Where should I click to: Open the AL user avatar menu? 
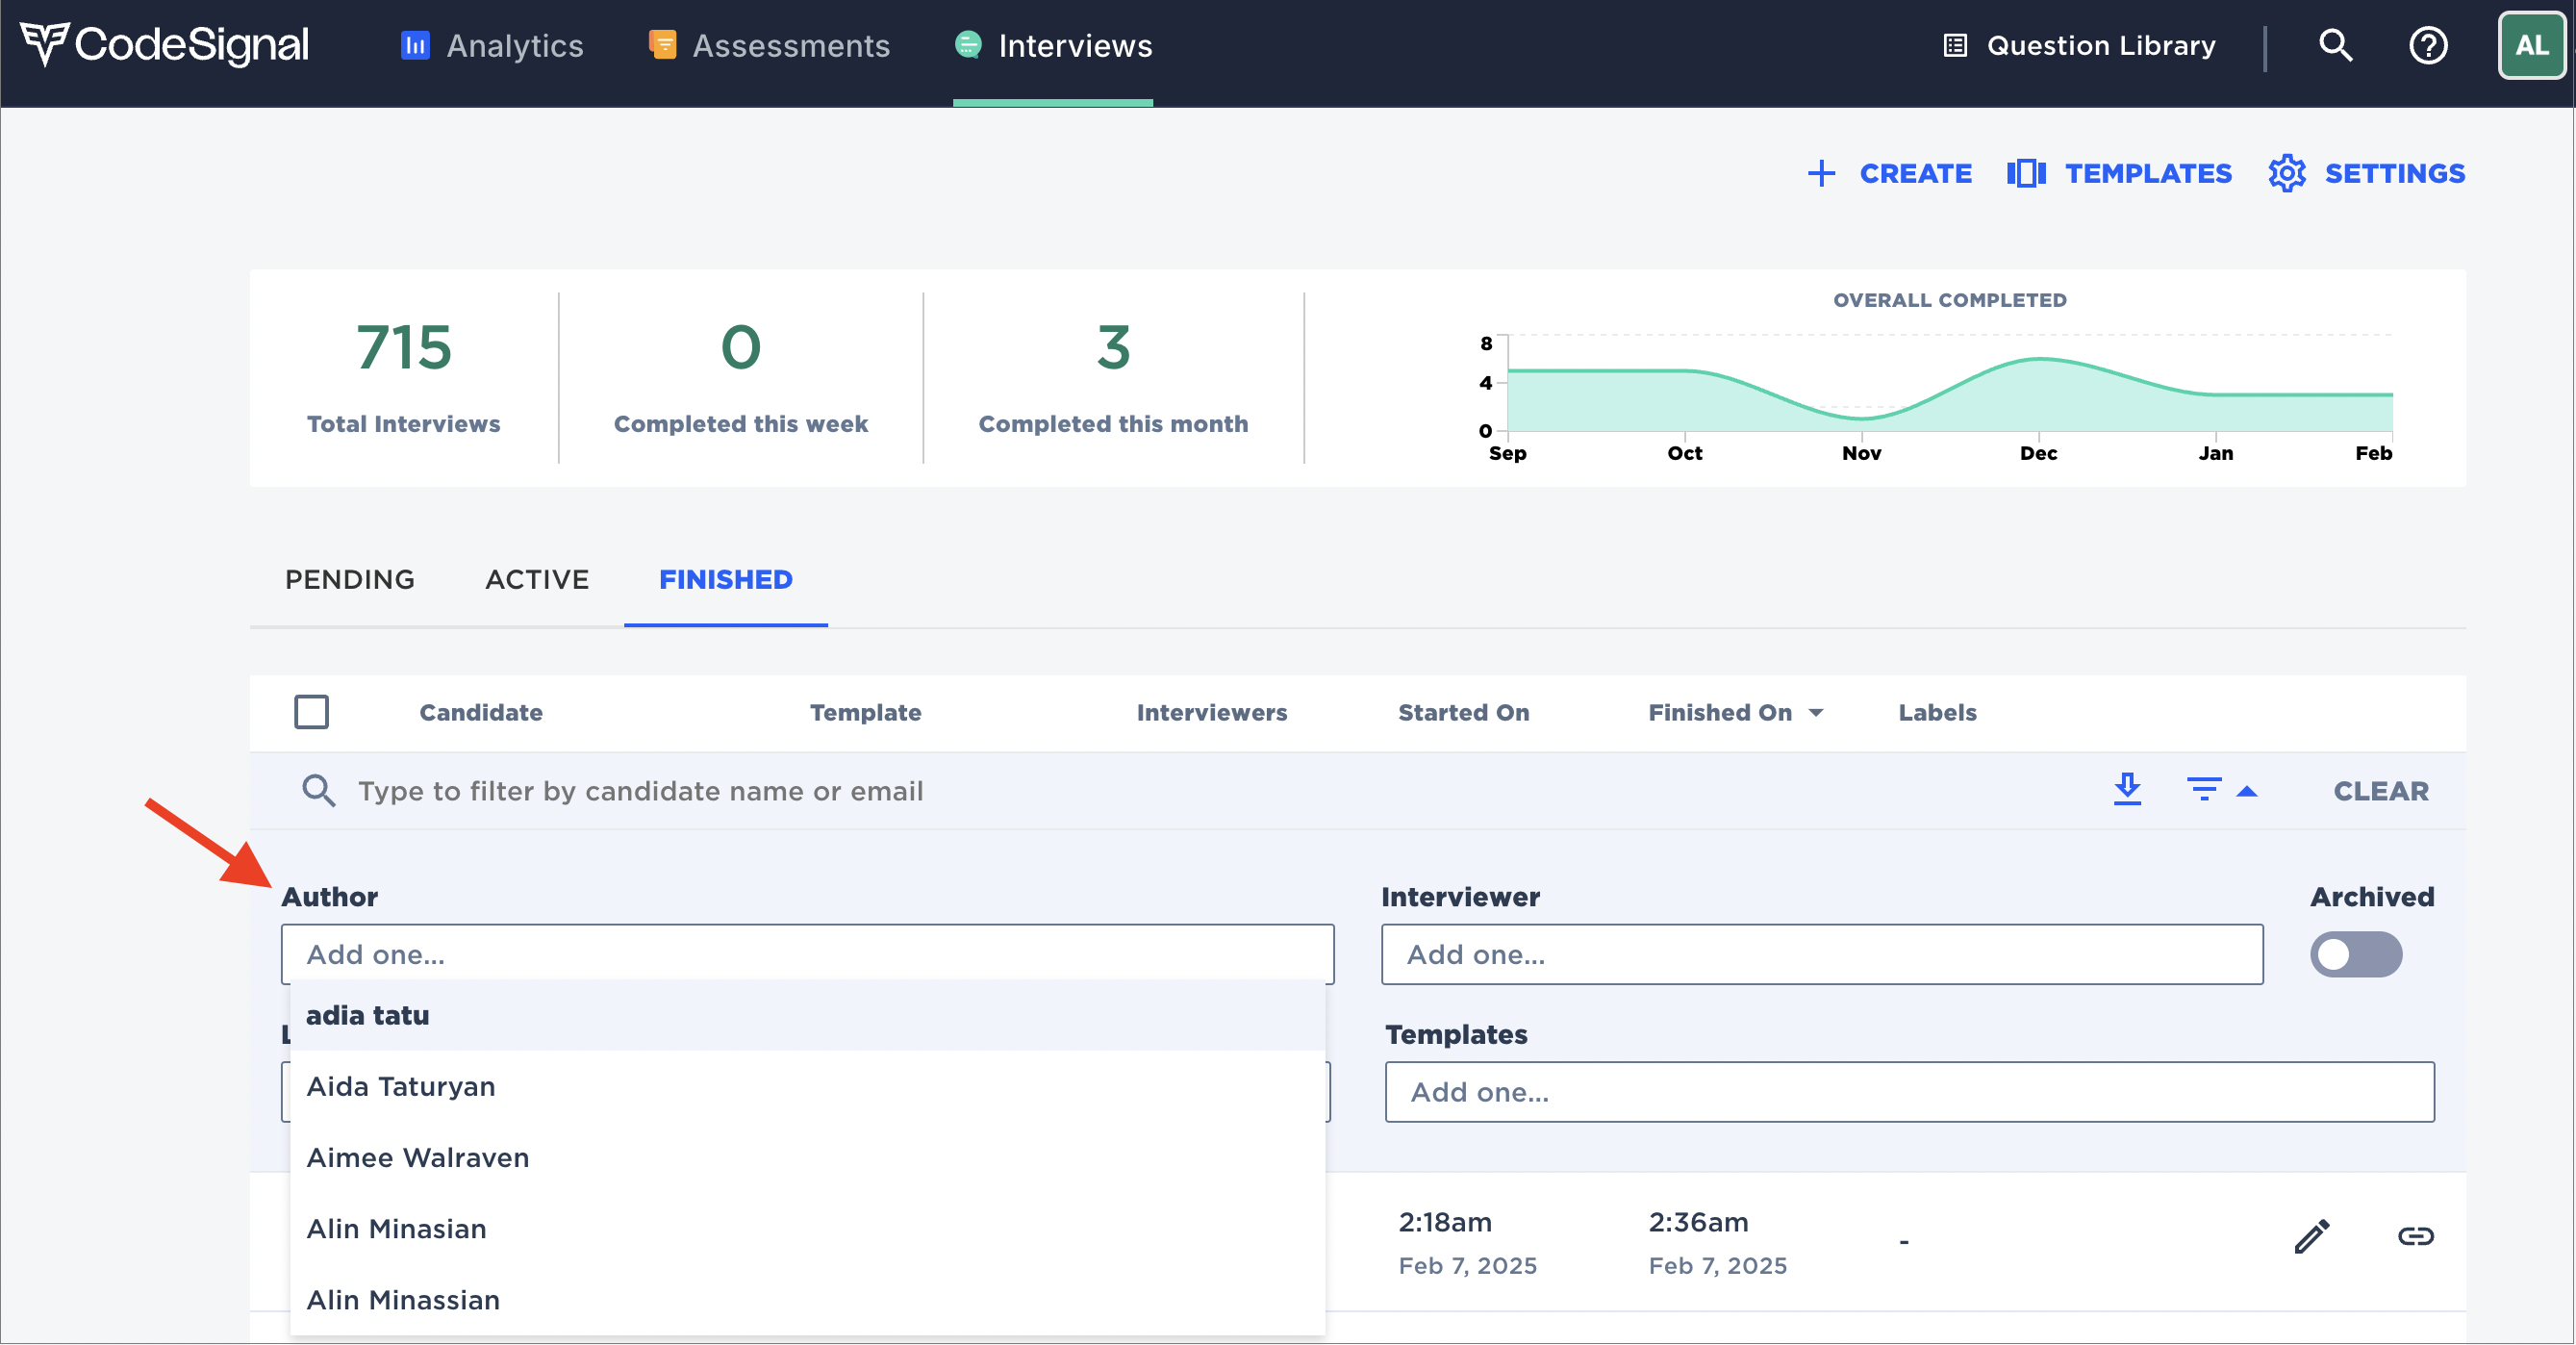pos(2531,45)
